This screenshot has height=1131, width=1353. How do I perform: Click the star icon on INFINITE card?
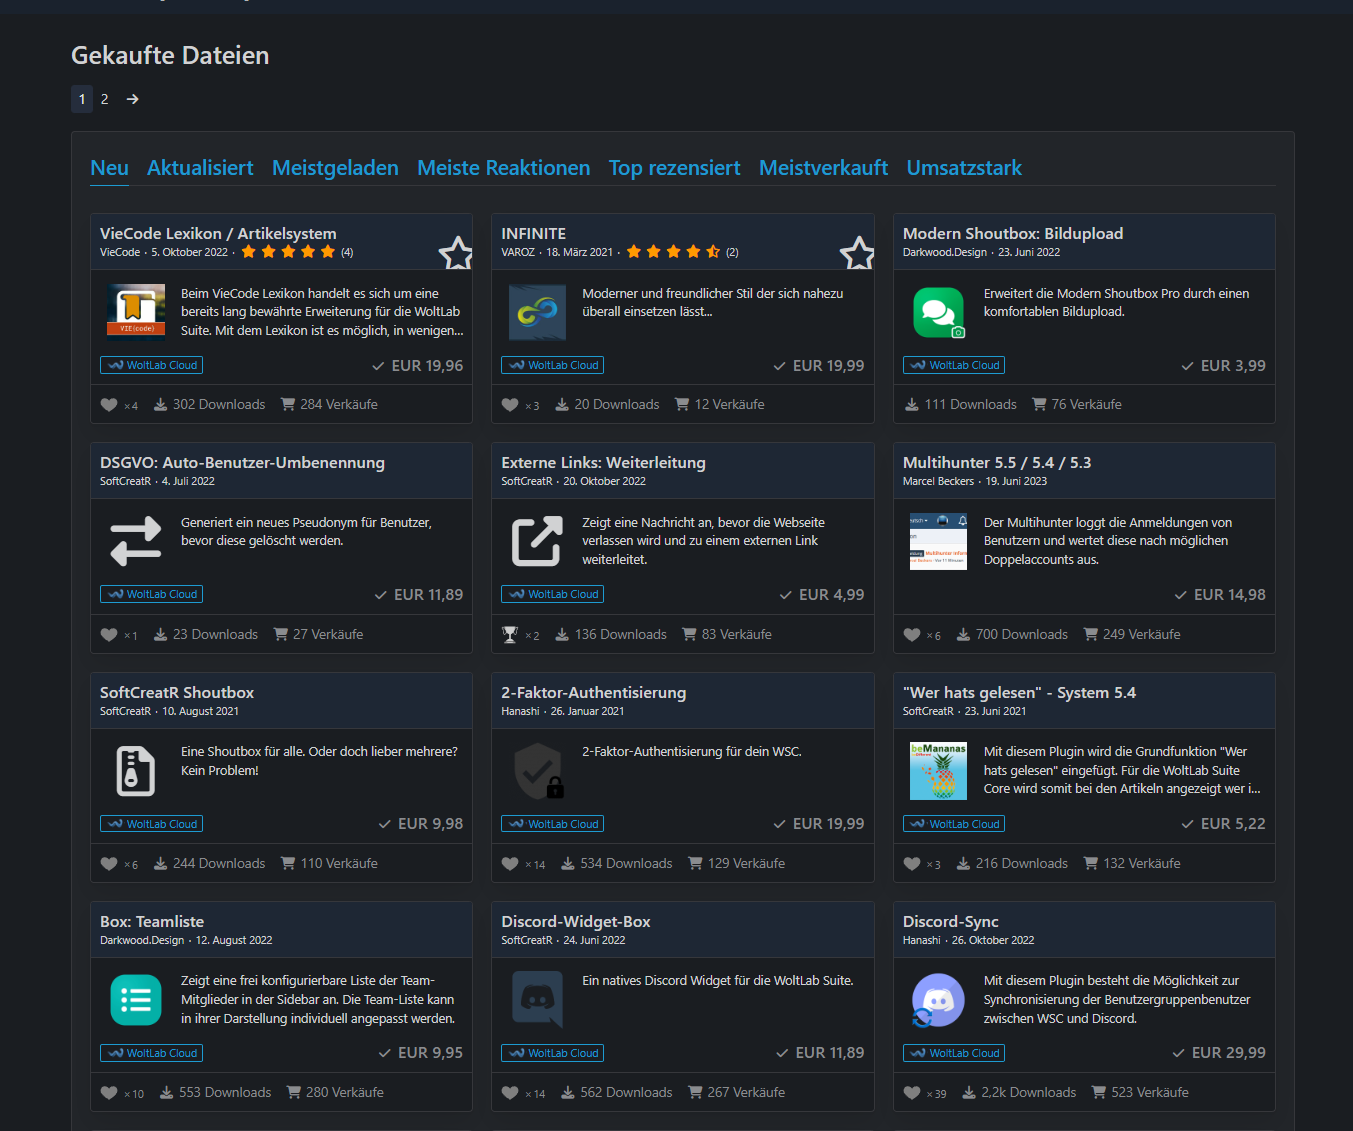tap(857, 254)
